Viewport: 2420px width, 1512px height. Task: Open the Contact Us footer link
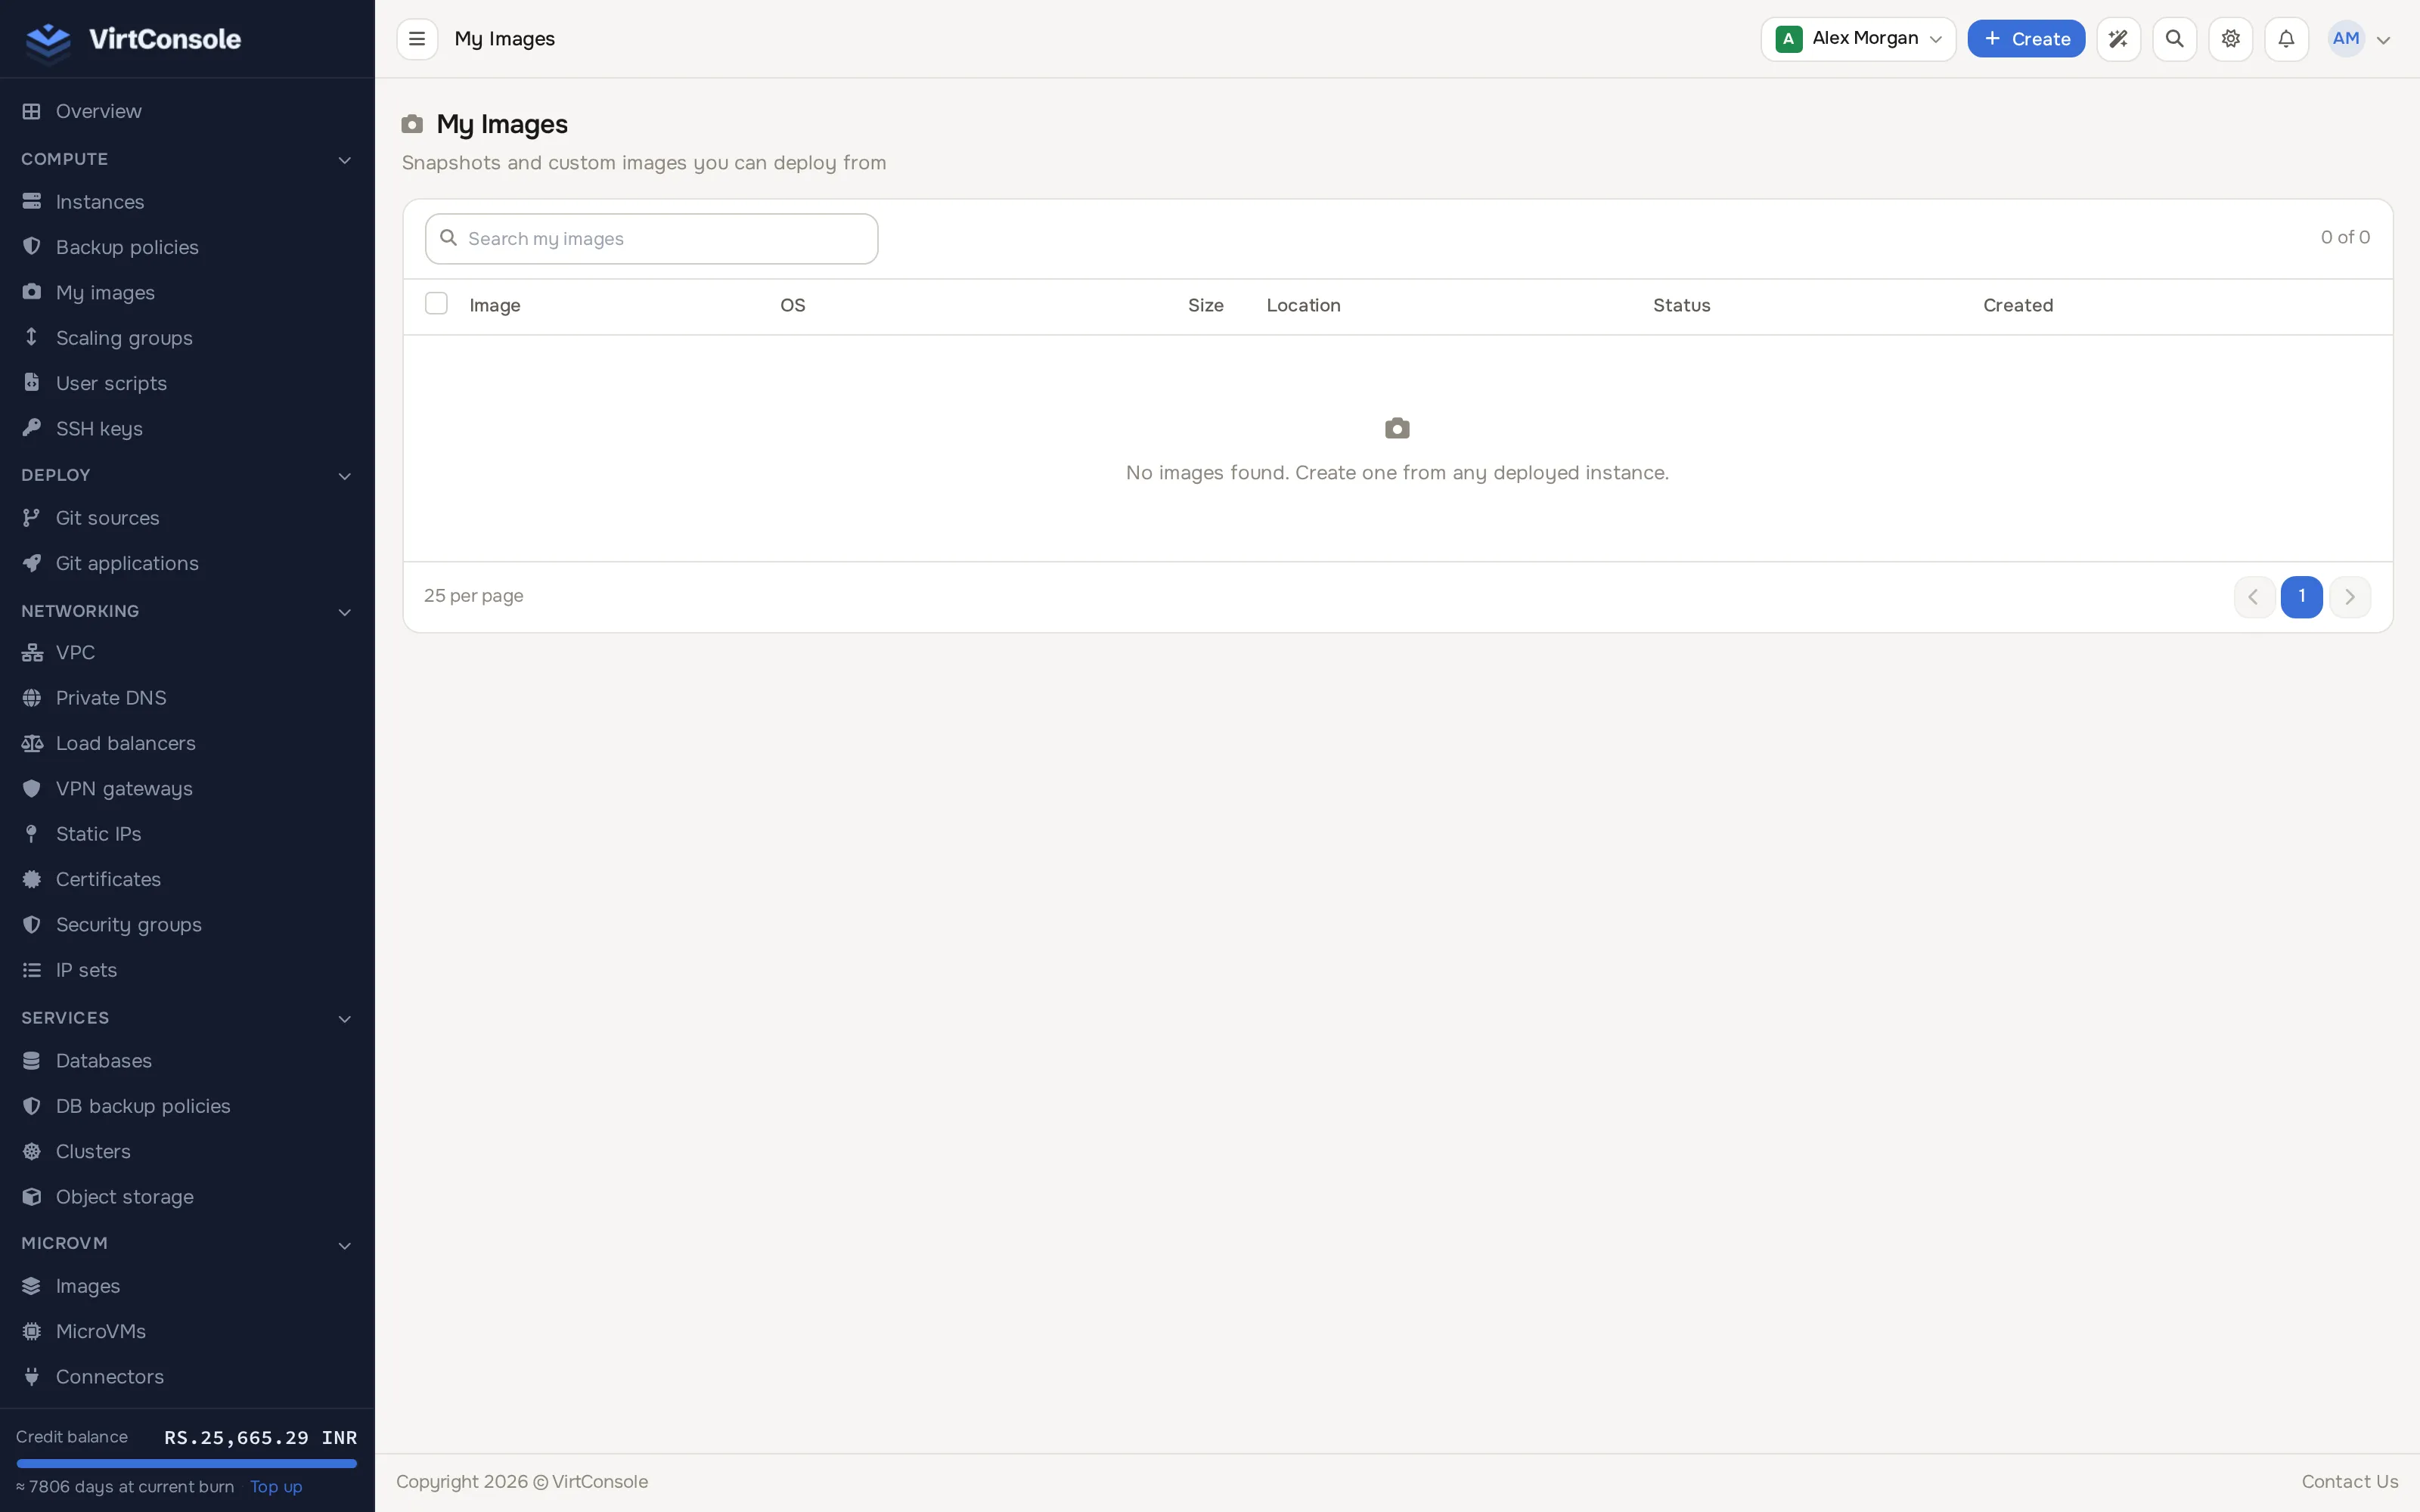coord(2350,1481)
